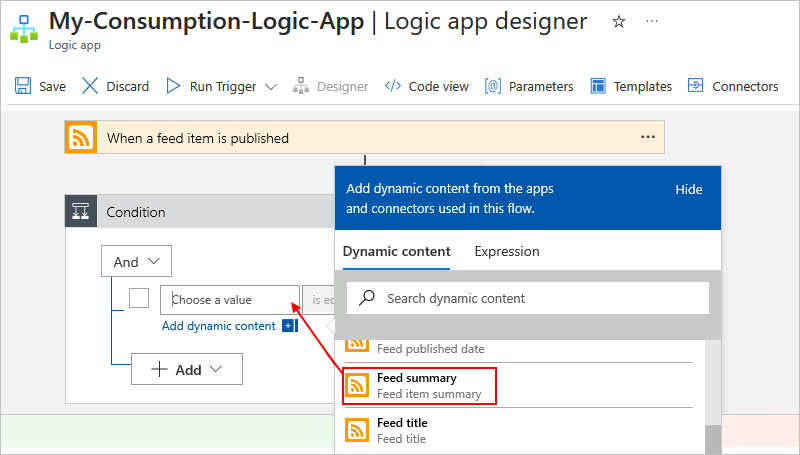Click the Add dynamic content link
Viewport: 800px width, 455px height.
click(219, 326)
